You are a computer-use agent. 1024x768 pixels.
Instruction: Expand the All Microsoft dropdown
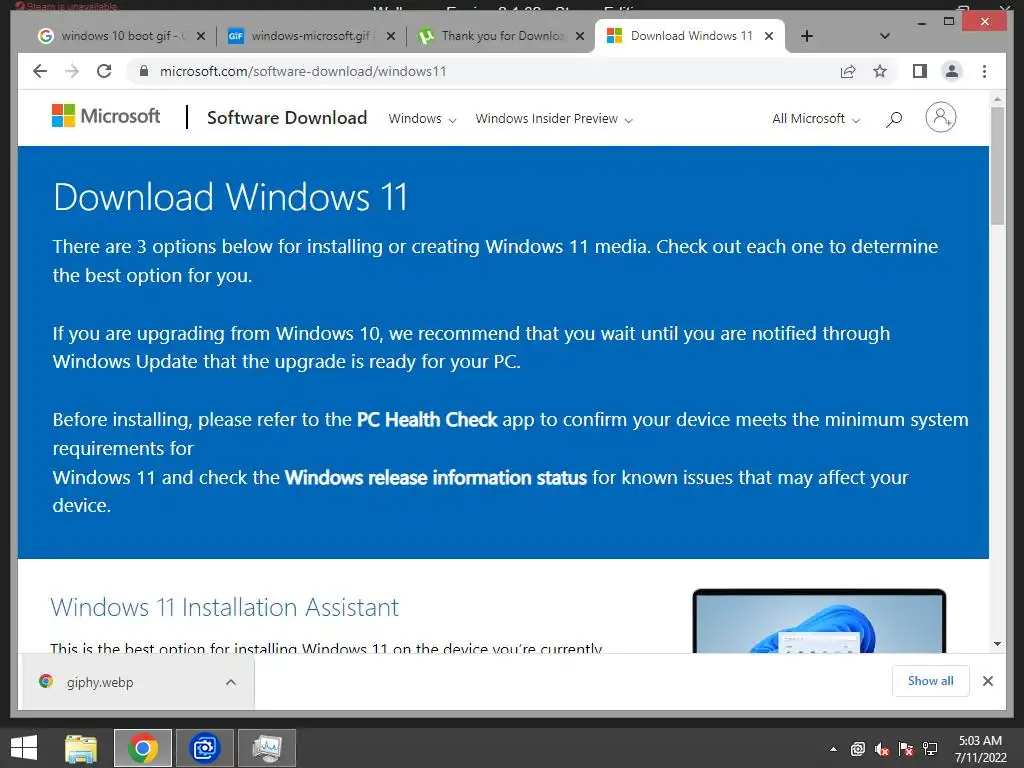[816, 119]
